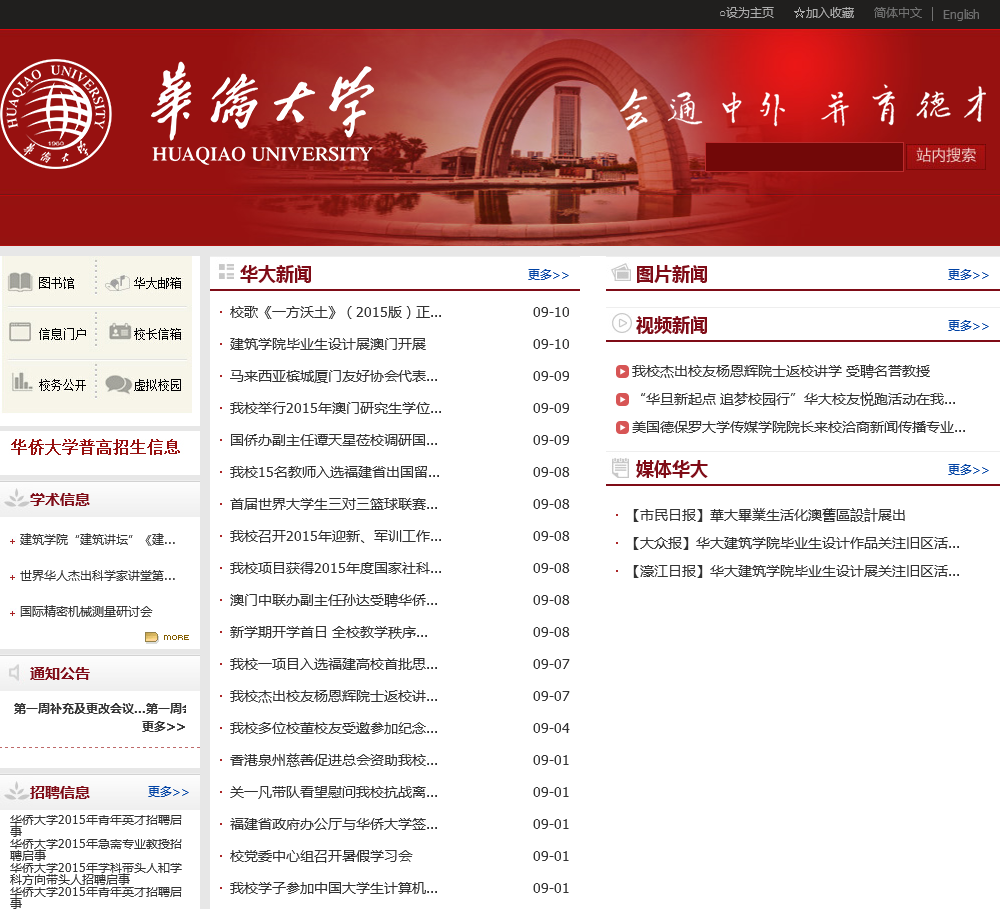Open the 图片新闻 section heading

672,274
